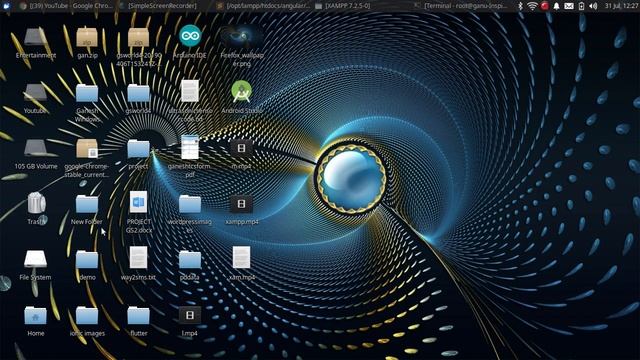640x360 pixels.
Task: Open the Youtube drive icon
Action: coord(36,93)
